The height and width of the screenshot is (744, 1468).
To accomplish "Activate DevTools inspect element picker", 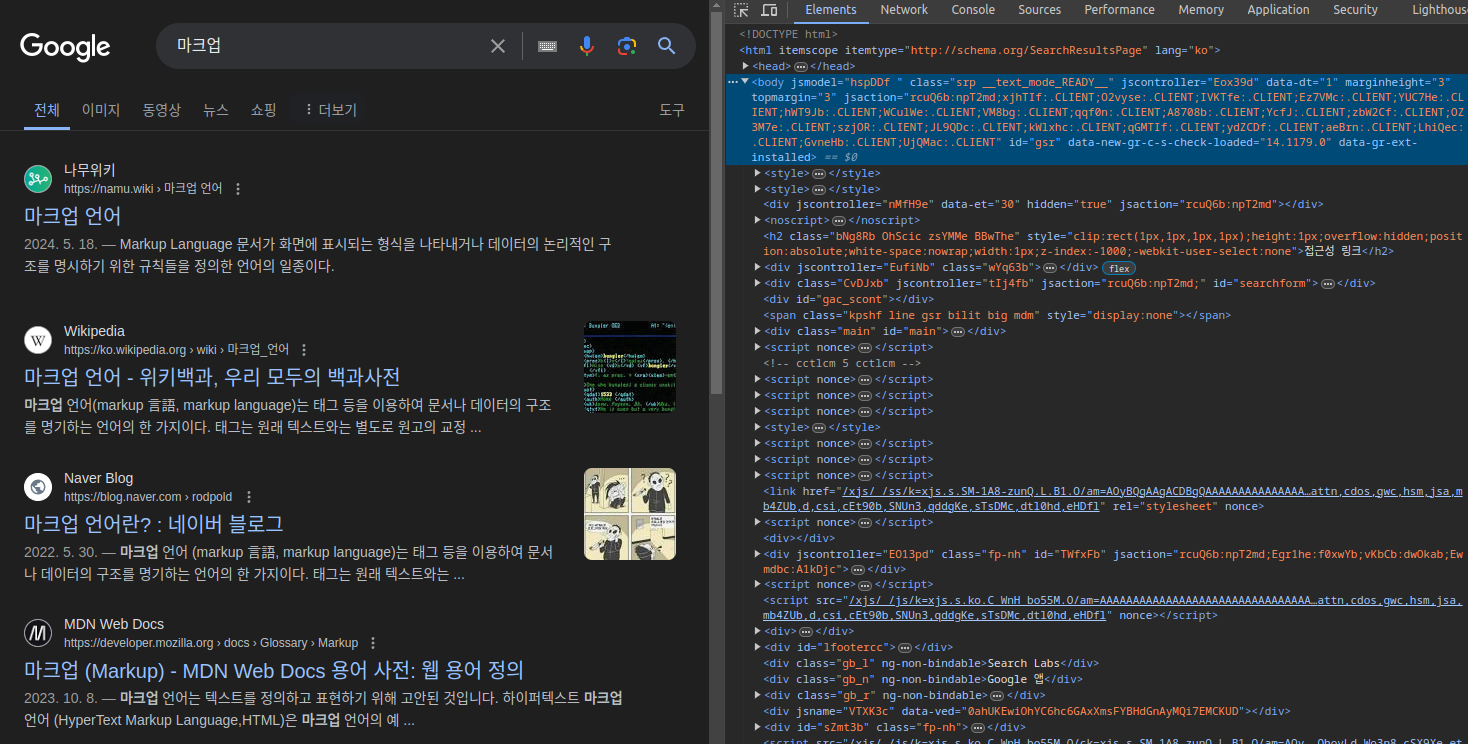I will pos(741,10).
